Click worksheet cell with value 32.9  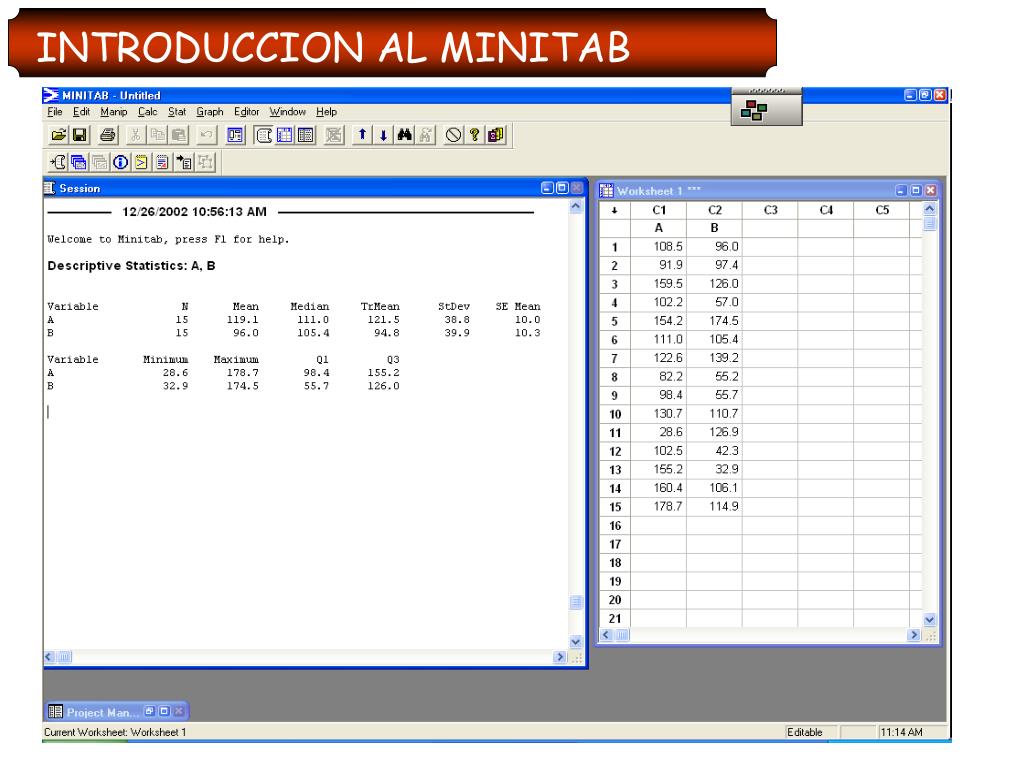[x=714, y=470]
